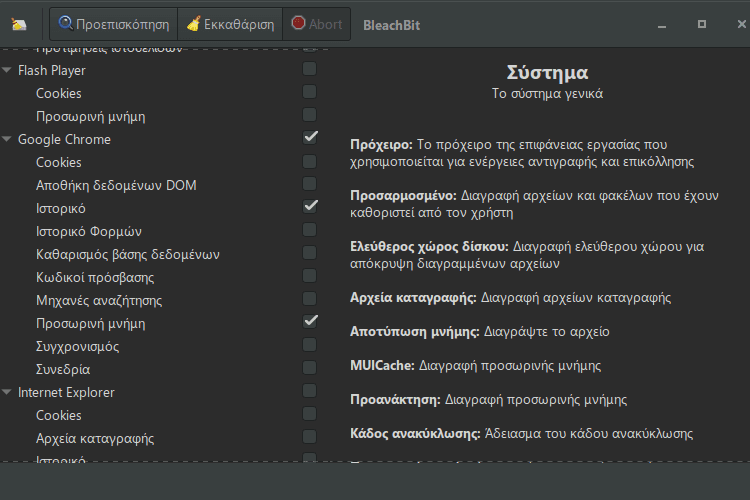Screen dimensions: 750x500
Task: Enable Αρχεία καταγραφής checkbox for Internet Explorer
Action: pos(309,436)
